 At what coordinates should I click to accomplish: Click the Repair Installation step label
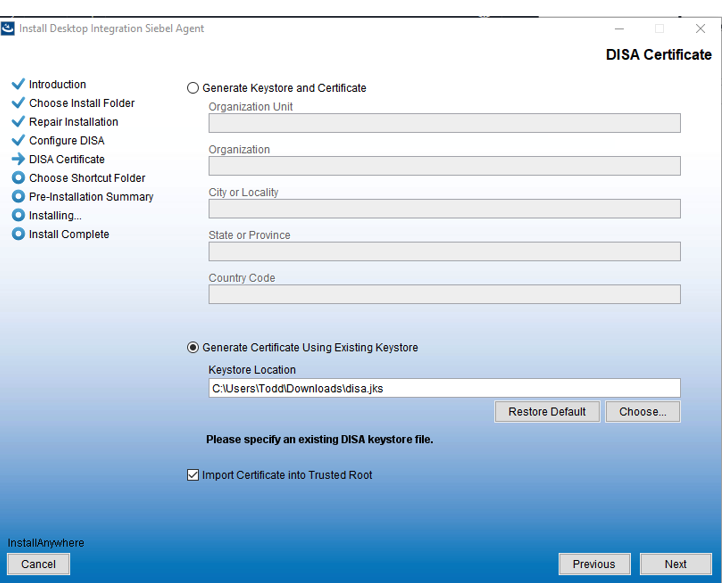click(73, 122)
